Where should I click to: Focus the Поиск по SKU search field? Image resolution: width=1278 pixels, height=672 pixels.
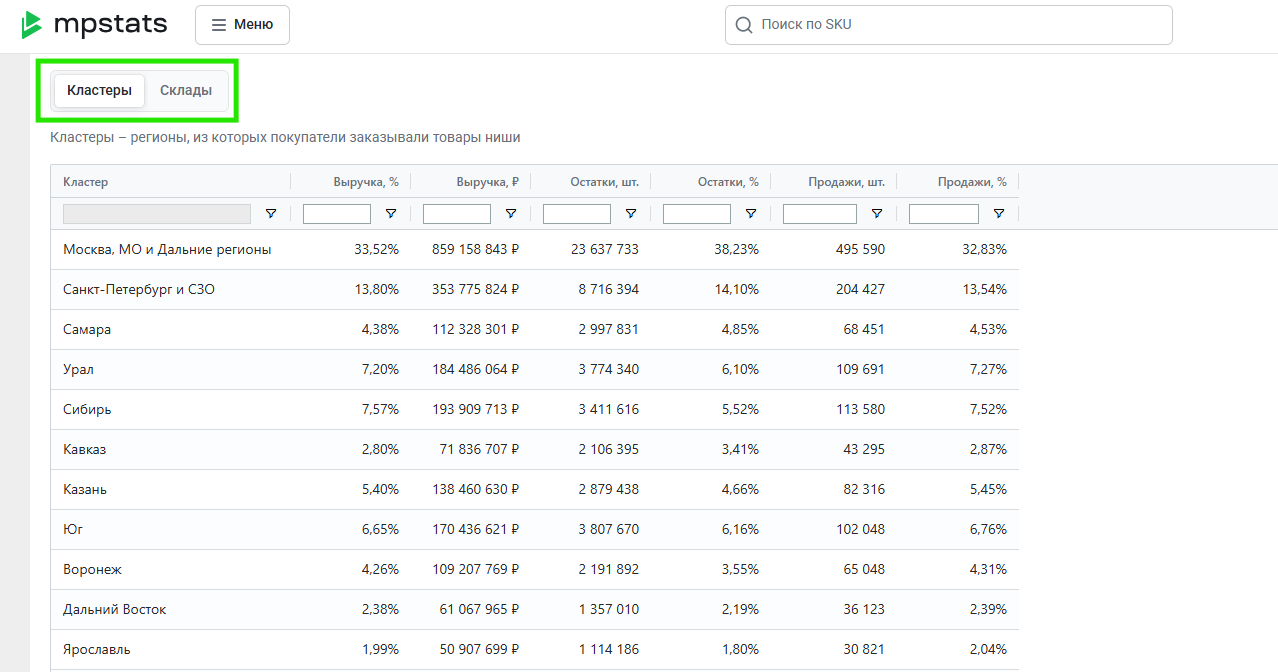(960, 25)
